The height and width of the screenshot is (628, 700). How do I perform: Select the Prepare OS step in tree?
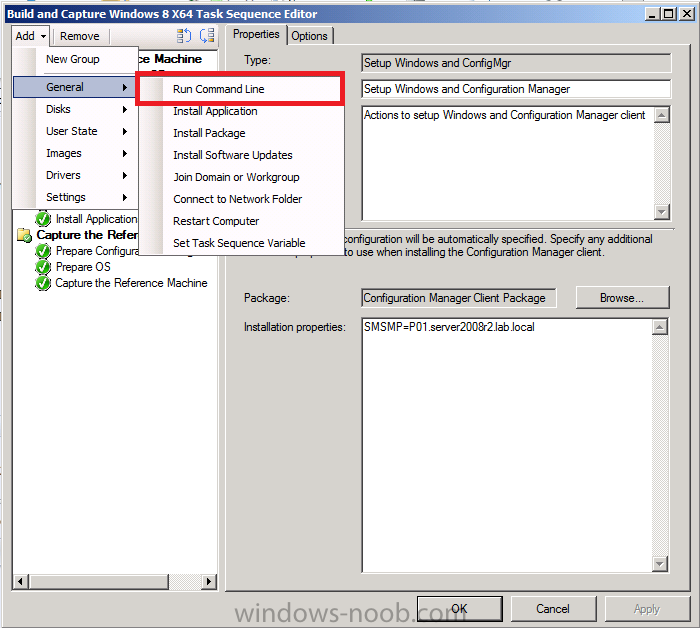click(83, 267)
